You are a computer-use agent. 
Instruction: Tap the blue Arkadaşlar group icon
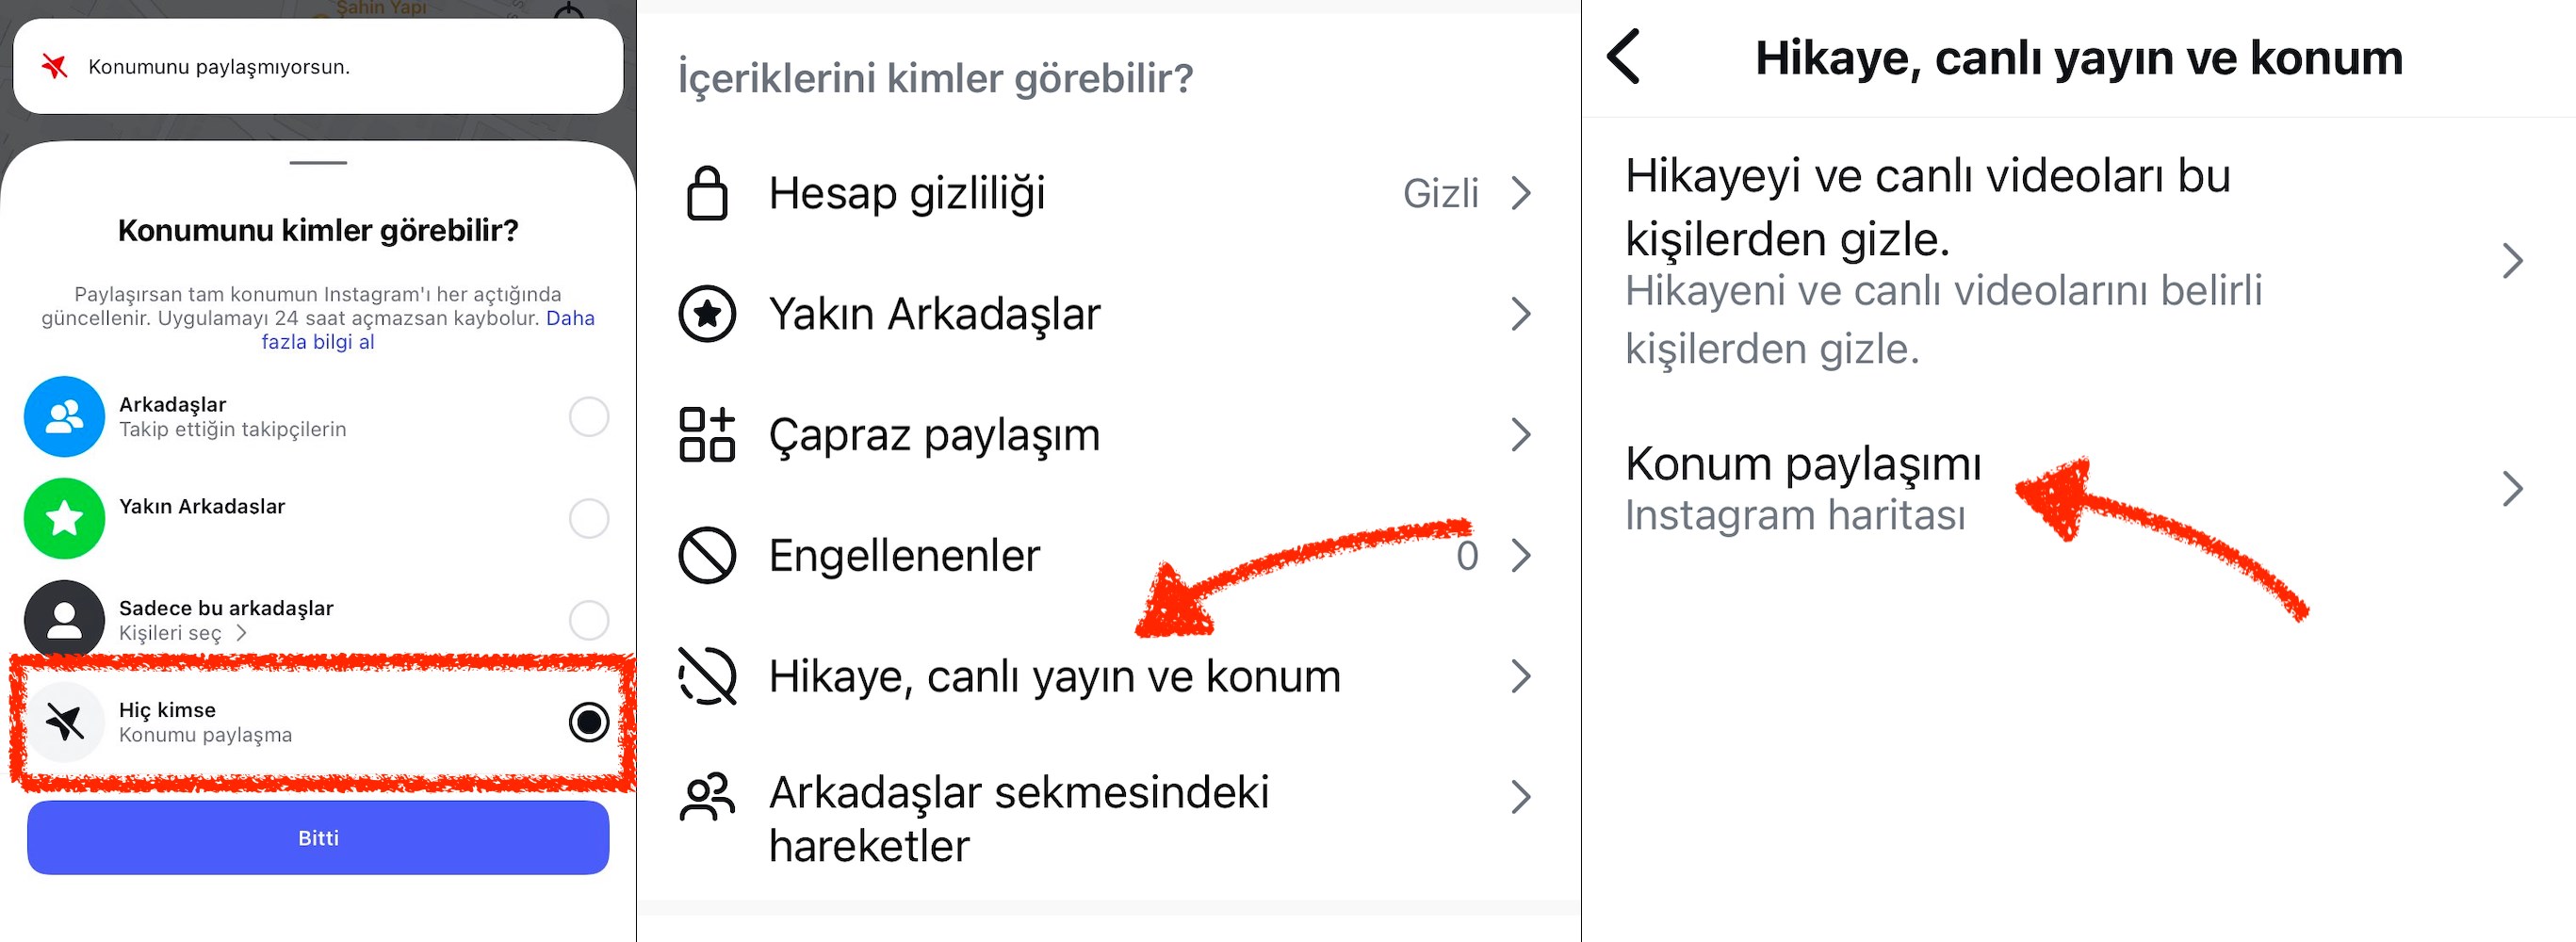point(64,416)
